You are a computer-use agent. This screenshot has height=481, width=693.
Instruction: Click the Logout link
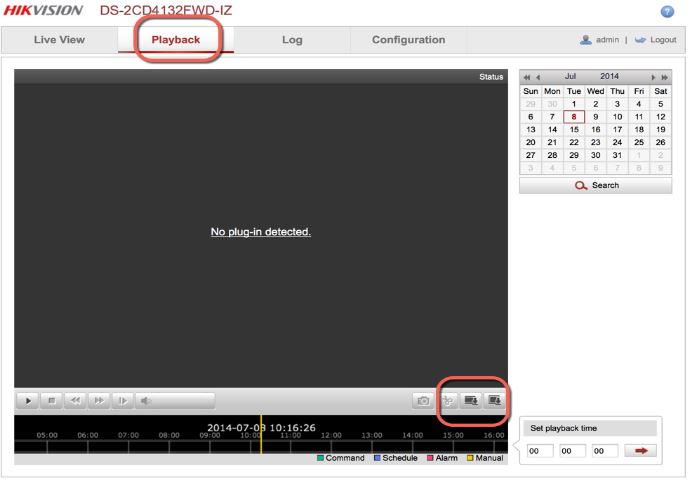pyautogui.click(x=663, y=40)
